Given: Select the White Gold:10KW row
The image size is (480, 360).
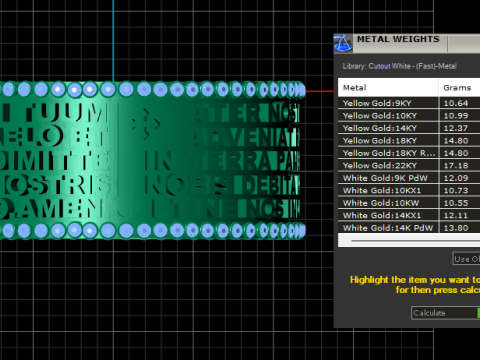Looking at the screenshot, I should pyautogui.click(x=409, y=203).
